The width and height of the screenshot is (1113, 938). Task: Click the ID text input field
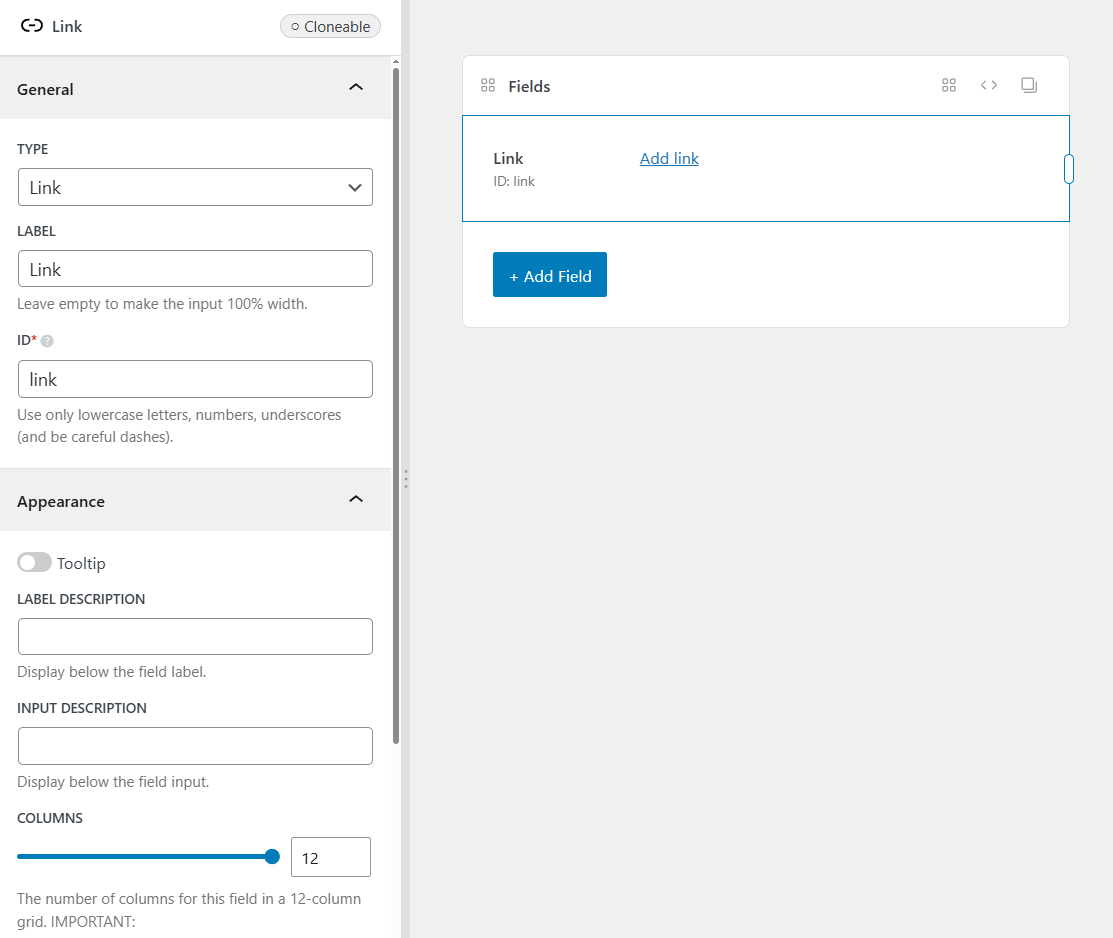pos(195,379)
